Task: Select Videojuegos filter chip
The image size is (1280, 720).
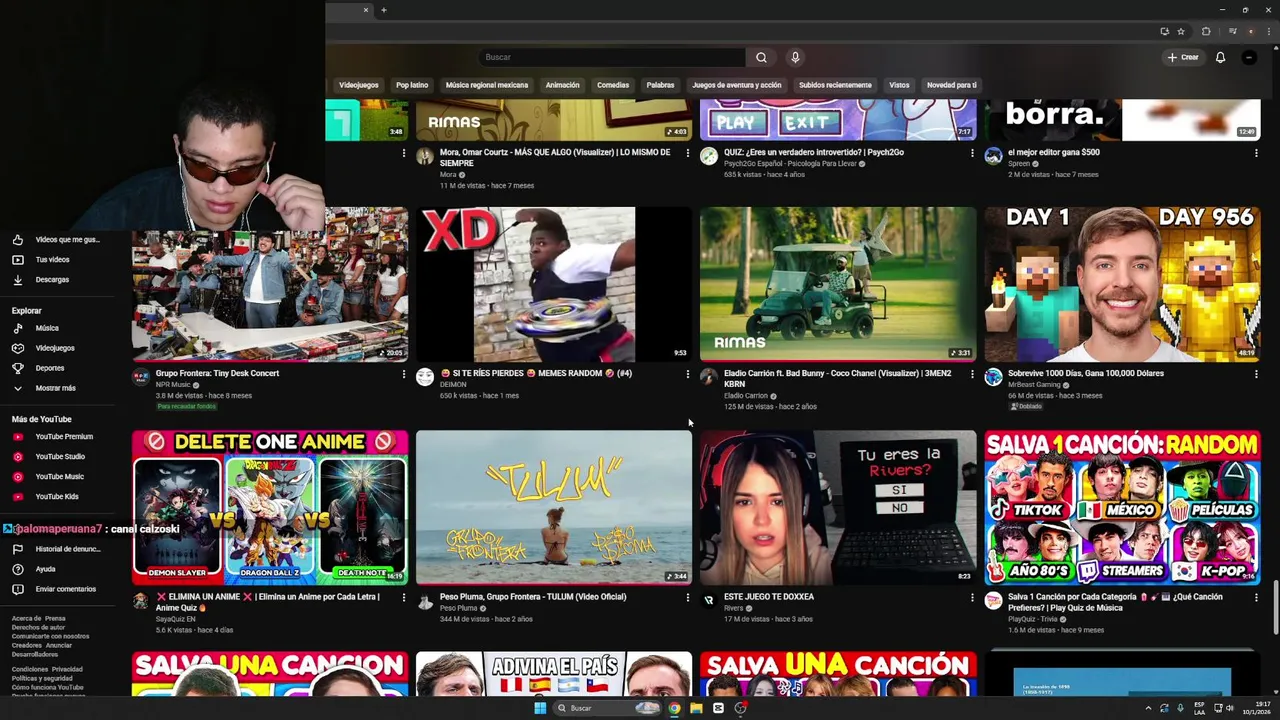Action: tap(358, 85)
